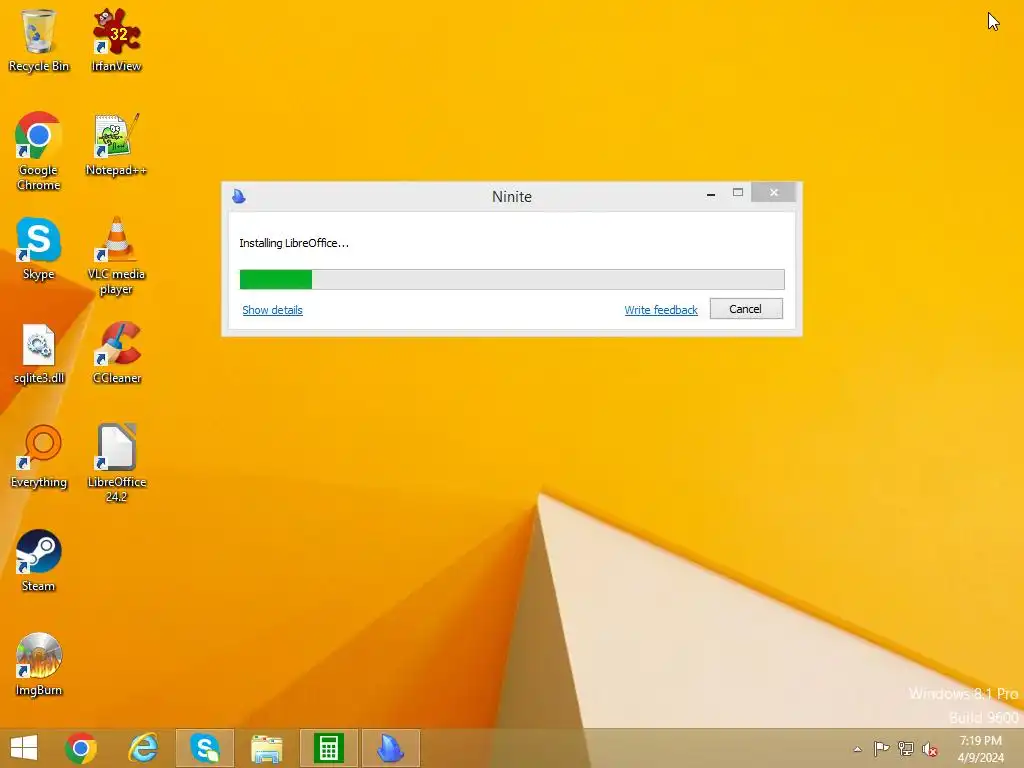Cancel the Ninite installation
Screen dimensions: 1024x768
[746, 309]
